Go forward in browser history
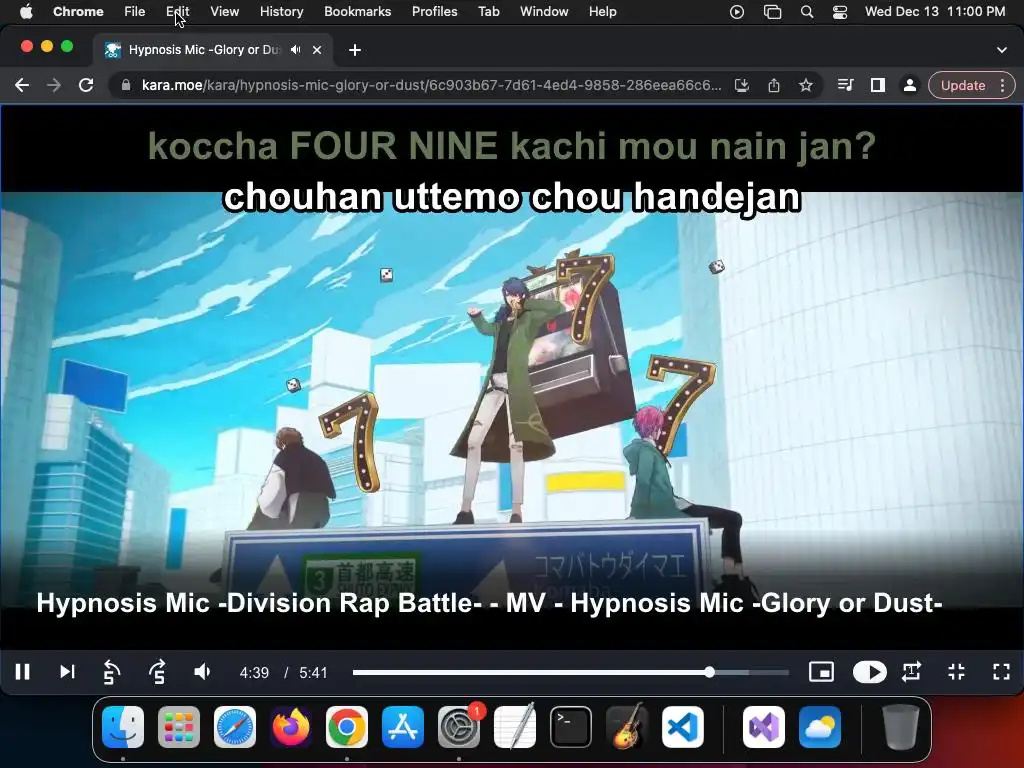Screen dimensions: 1024x768 point(54,86)
